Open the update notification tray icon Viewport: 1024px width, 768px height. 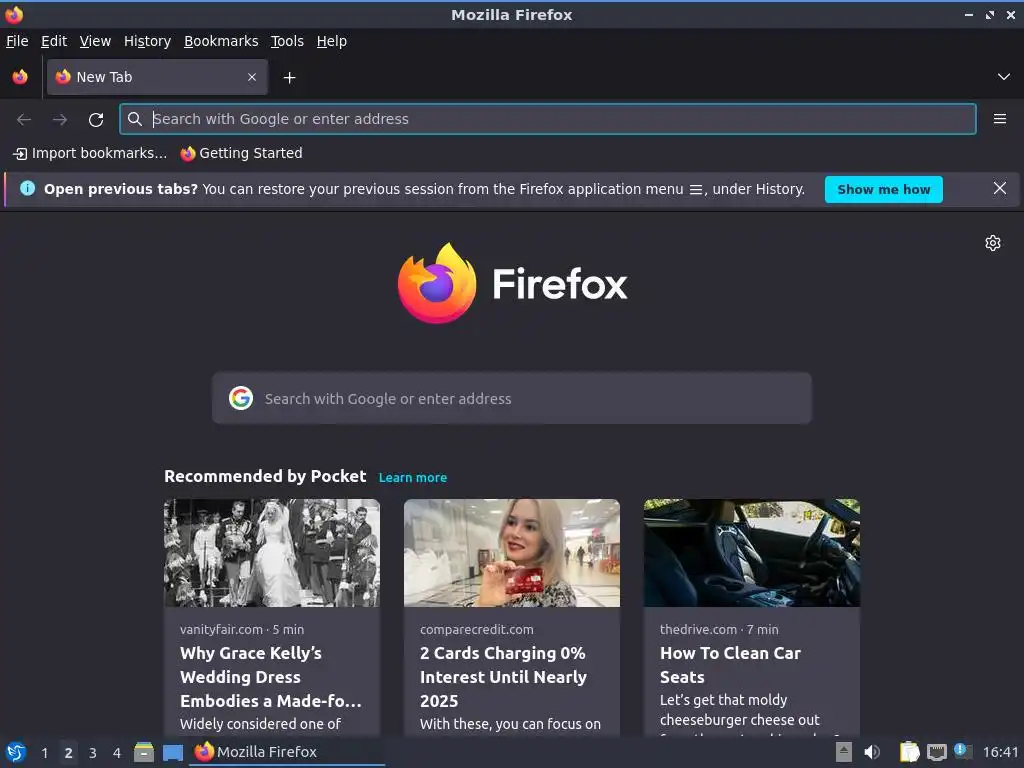[963, 751]
